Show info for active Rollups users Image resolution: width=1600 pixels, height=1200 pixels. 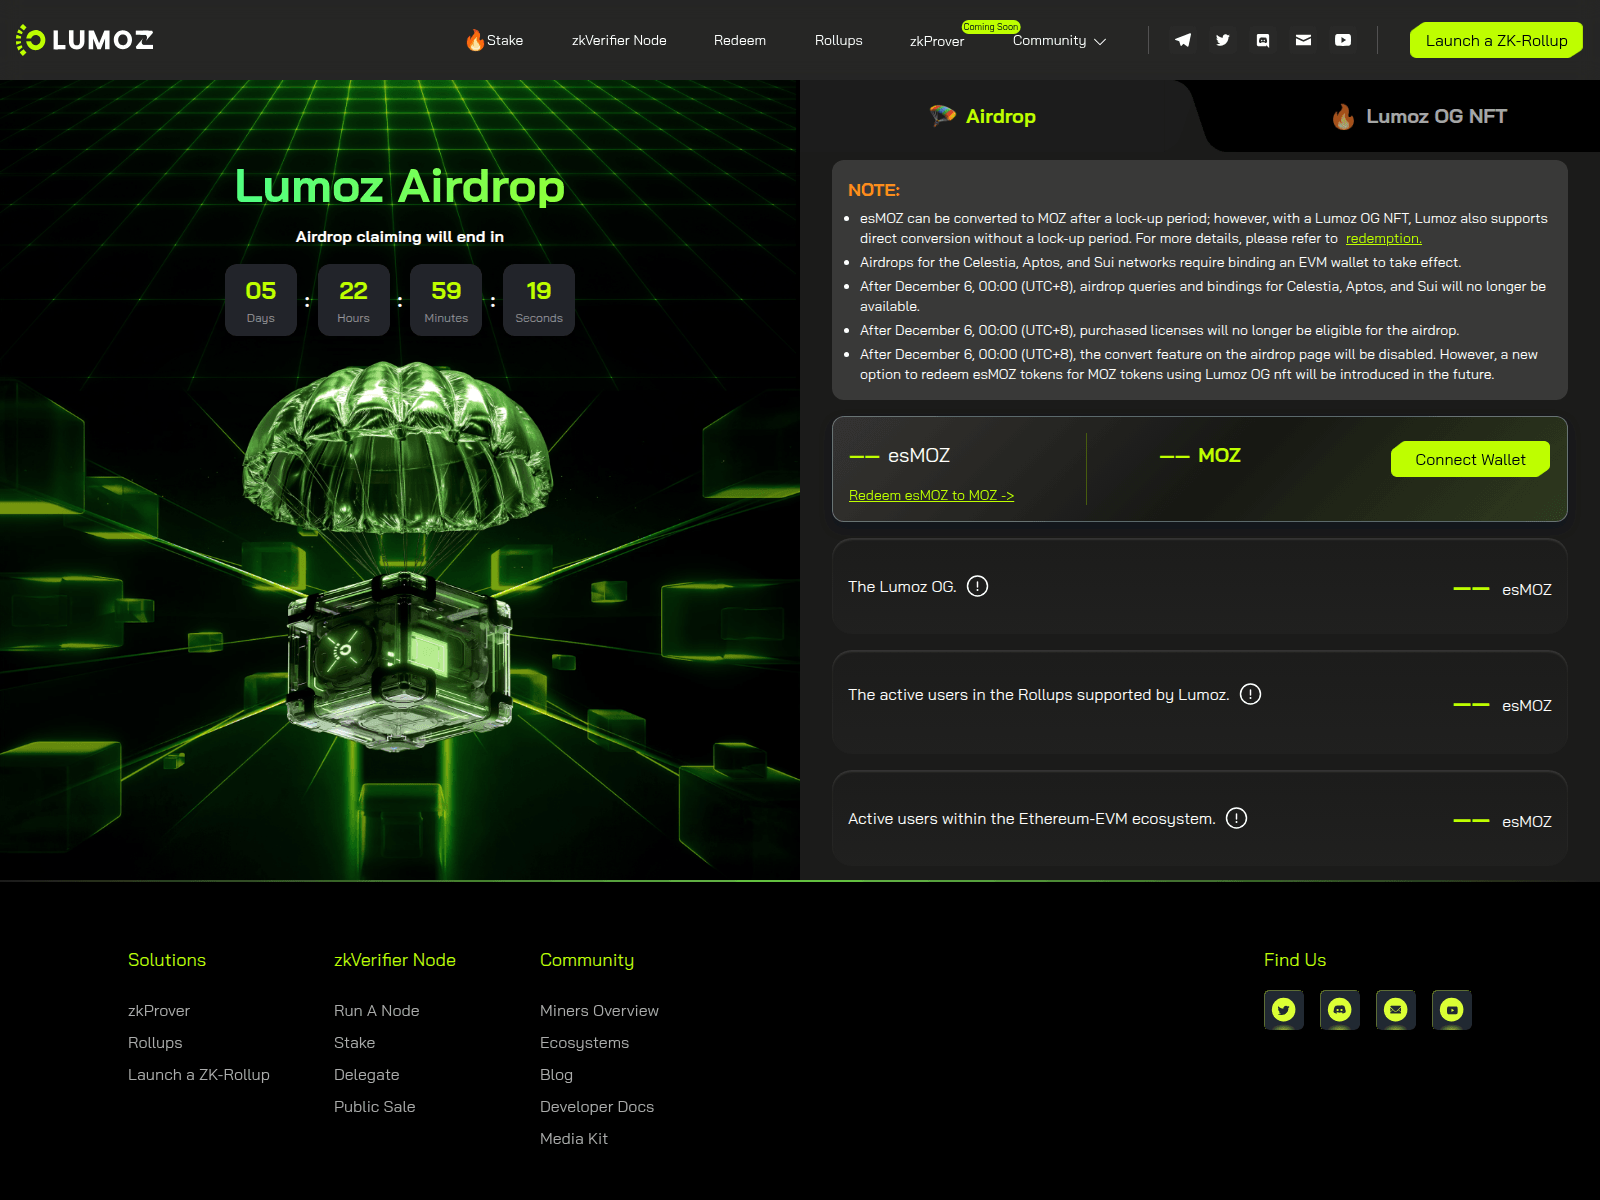point(1250,694)
